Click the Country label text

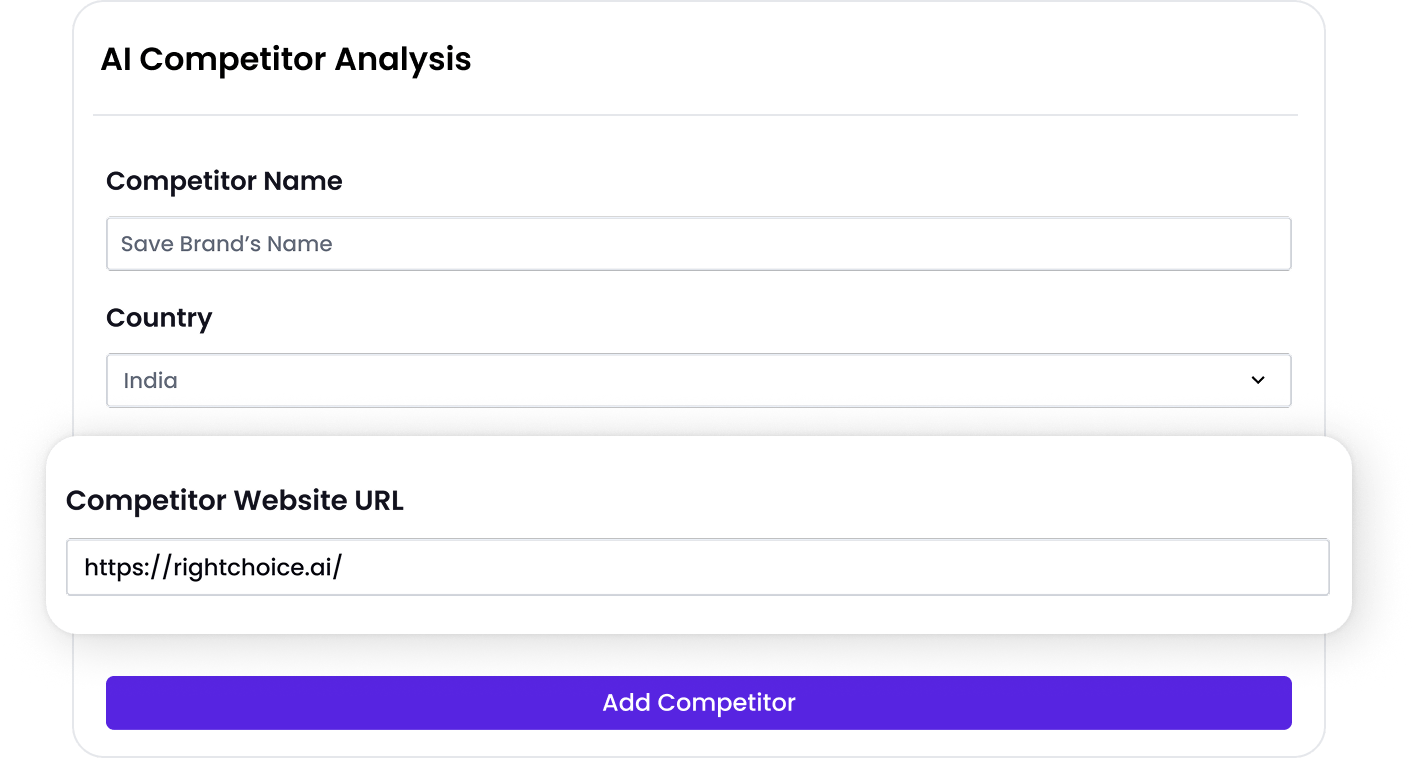tap(159, 318)
